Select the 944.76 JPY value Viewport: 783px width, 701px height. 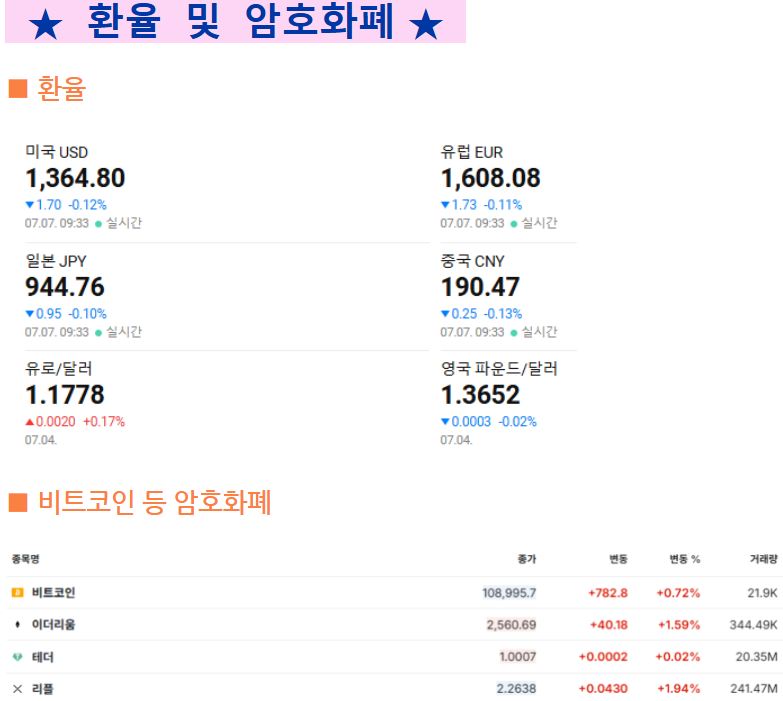65,287
